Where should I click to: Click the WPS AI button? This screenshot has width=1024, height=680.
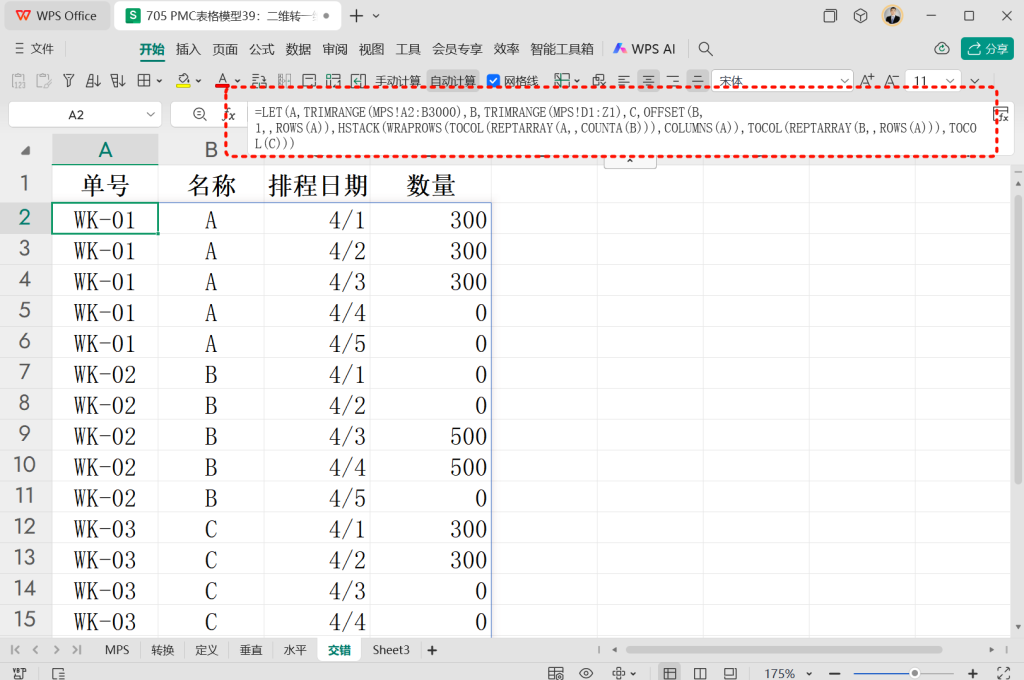(644, 49)
